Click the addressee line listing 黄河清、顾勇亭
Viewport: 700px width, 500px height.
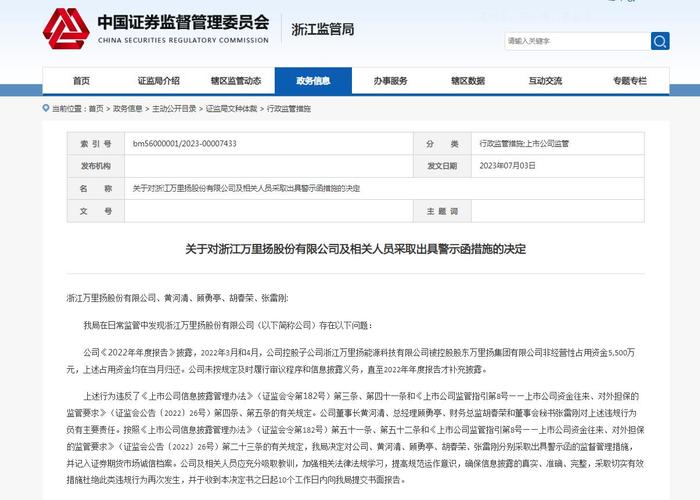(x=177, y=298)
